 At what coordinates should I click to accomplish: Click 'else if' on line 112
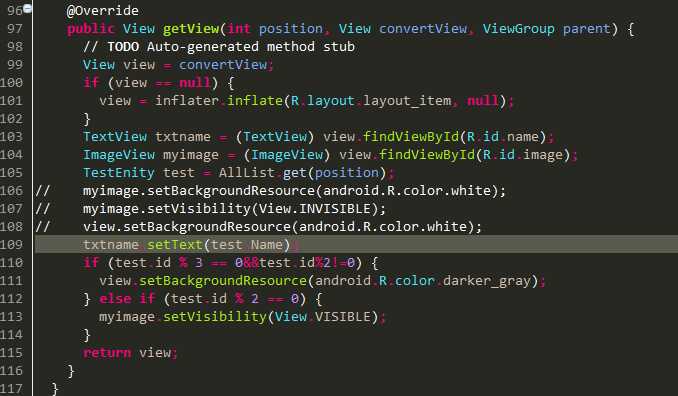tap(127, 299)
